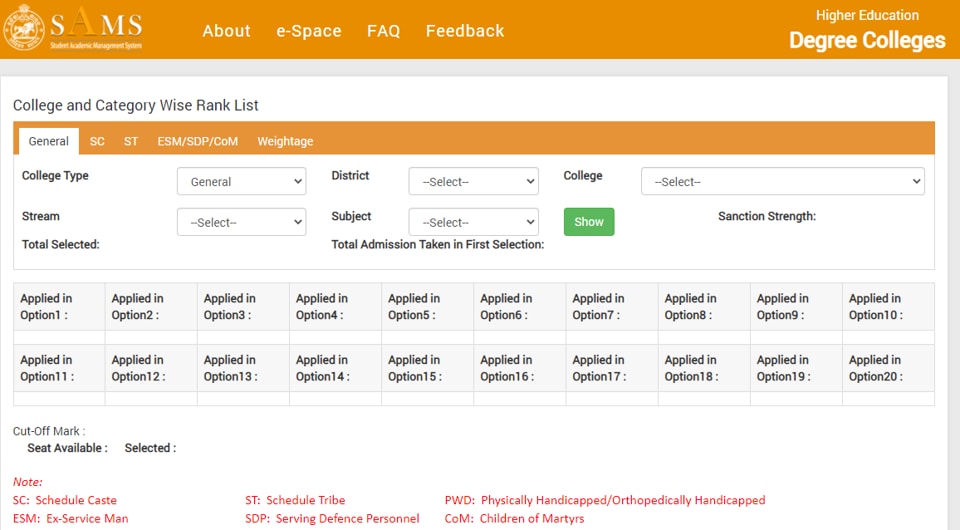Go to the FAQ page
The height and width of the screenshot is (530, 960).
pos(383,31)
